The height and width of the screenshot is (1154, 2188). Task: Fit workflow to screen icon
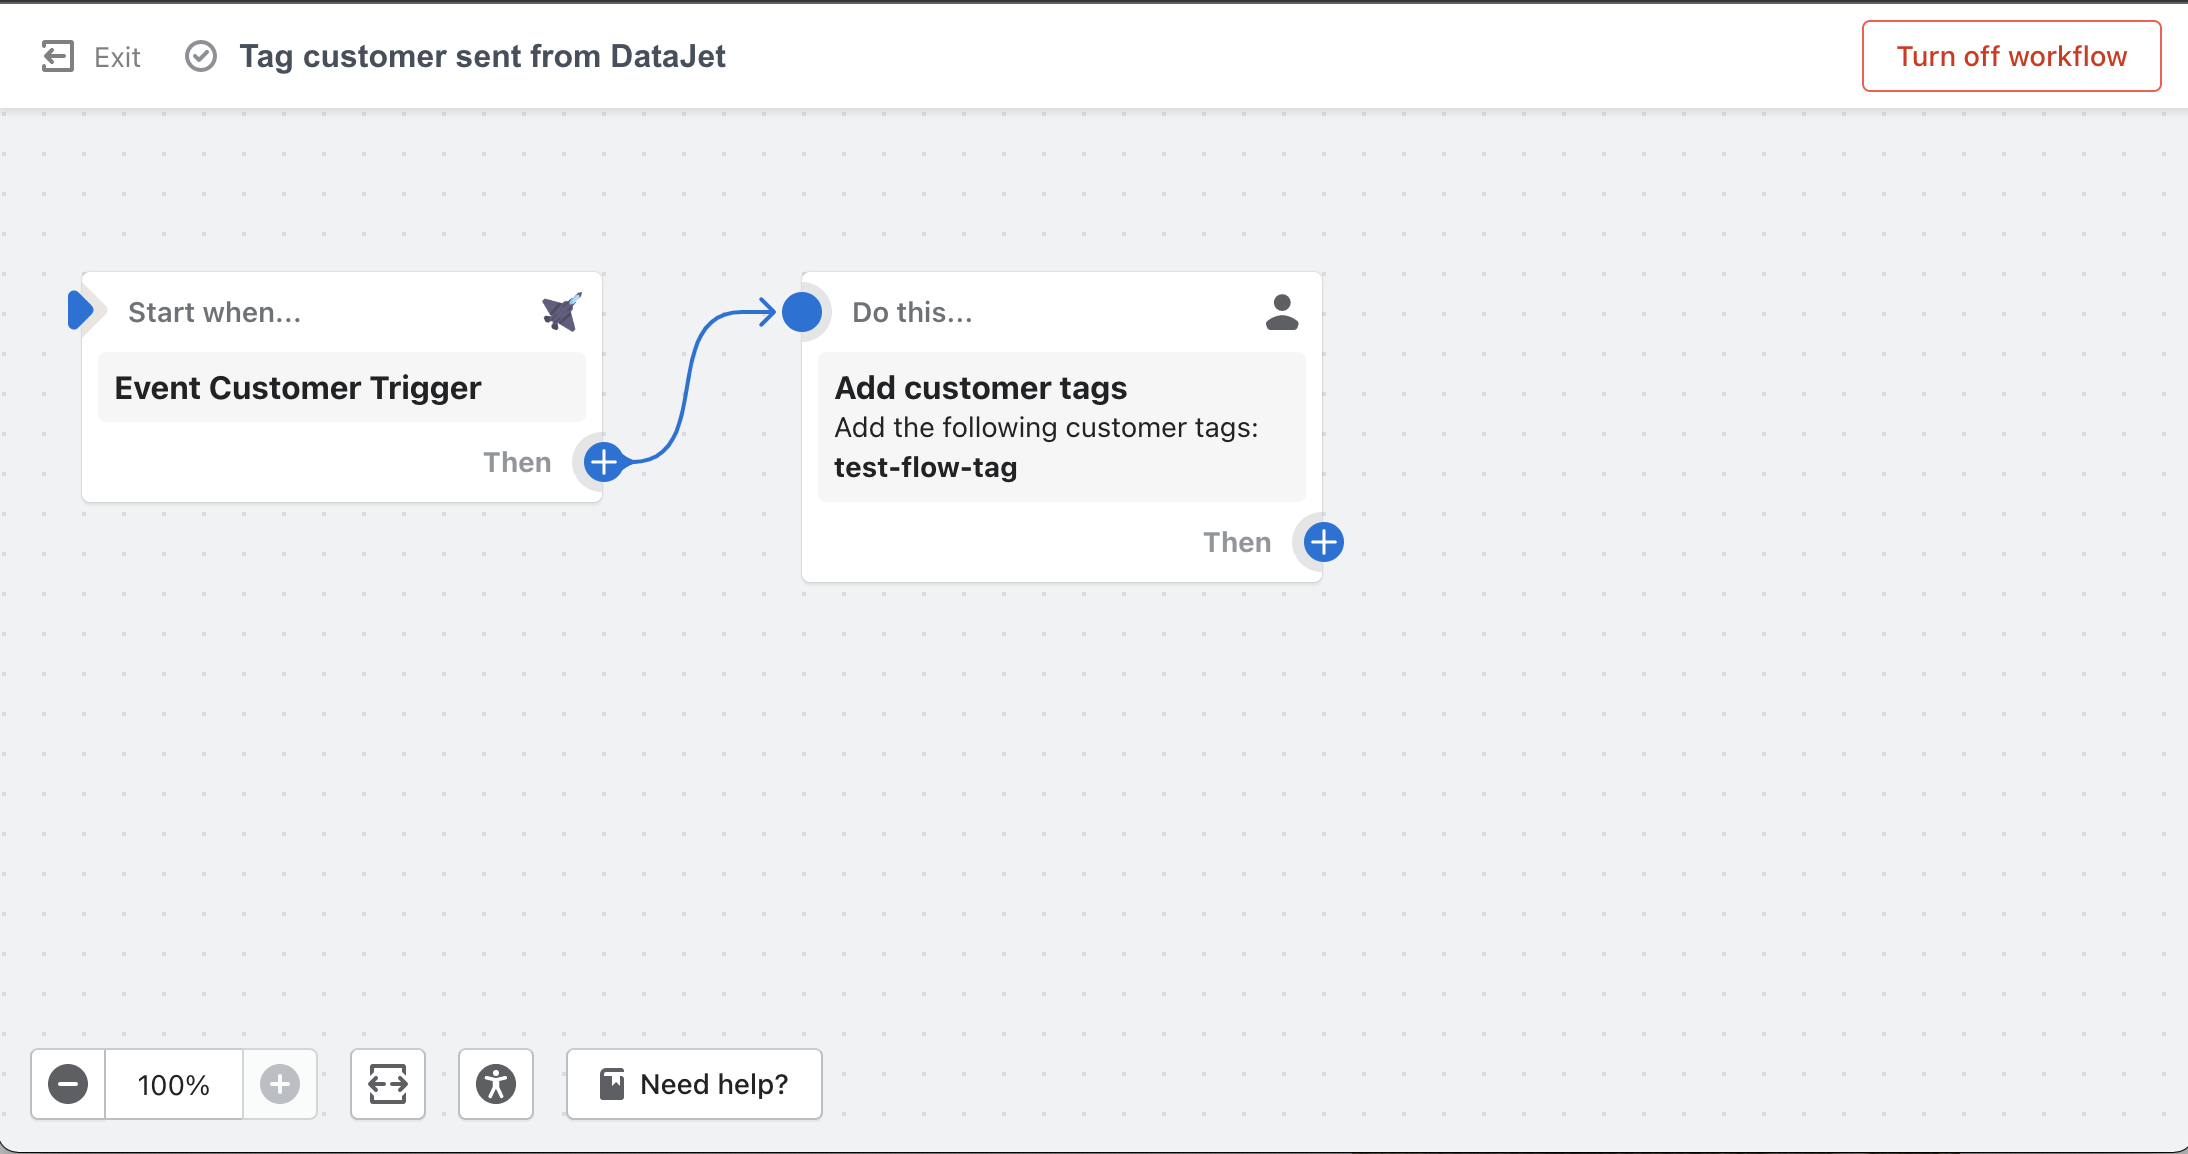[x=388, y=1084]
